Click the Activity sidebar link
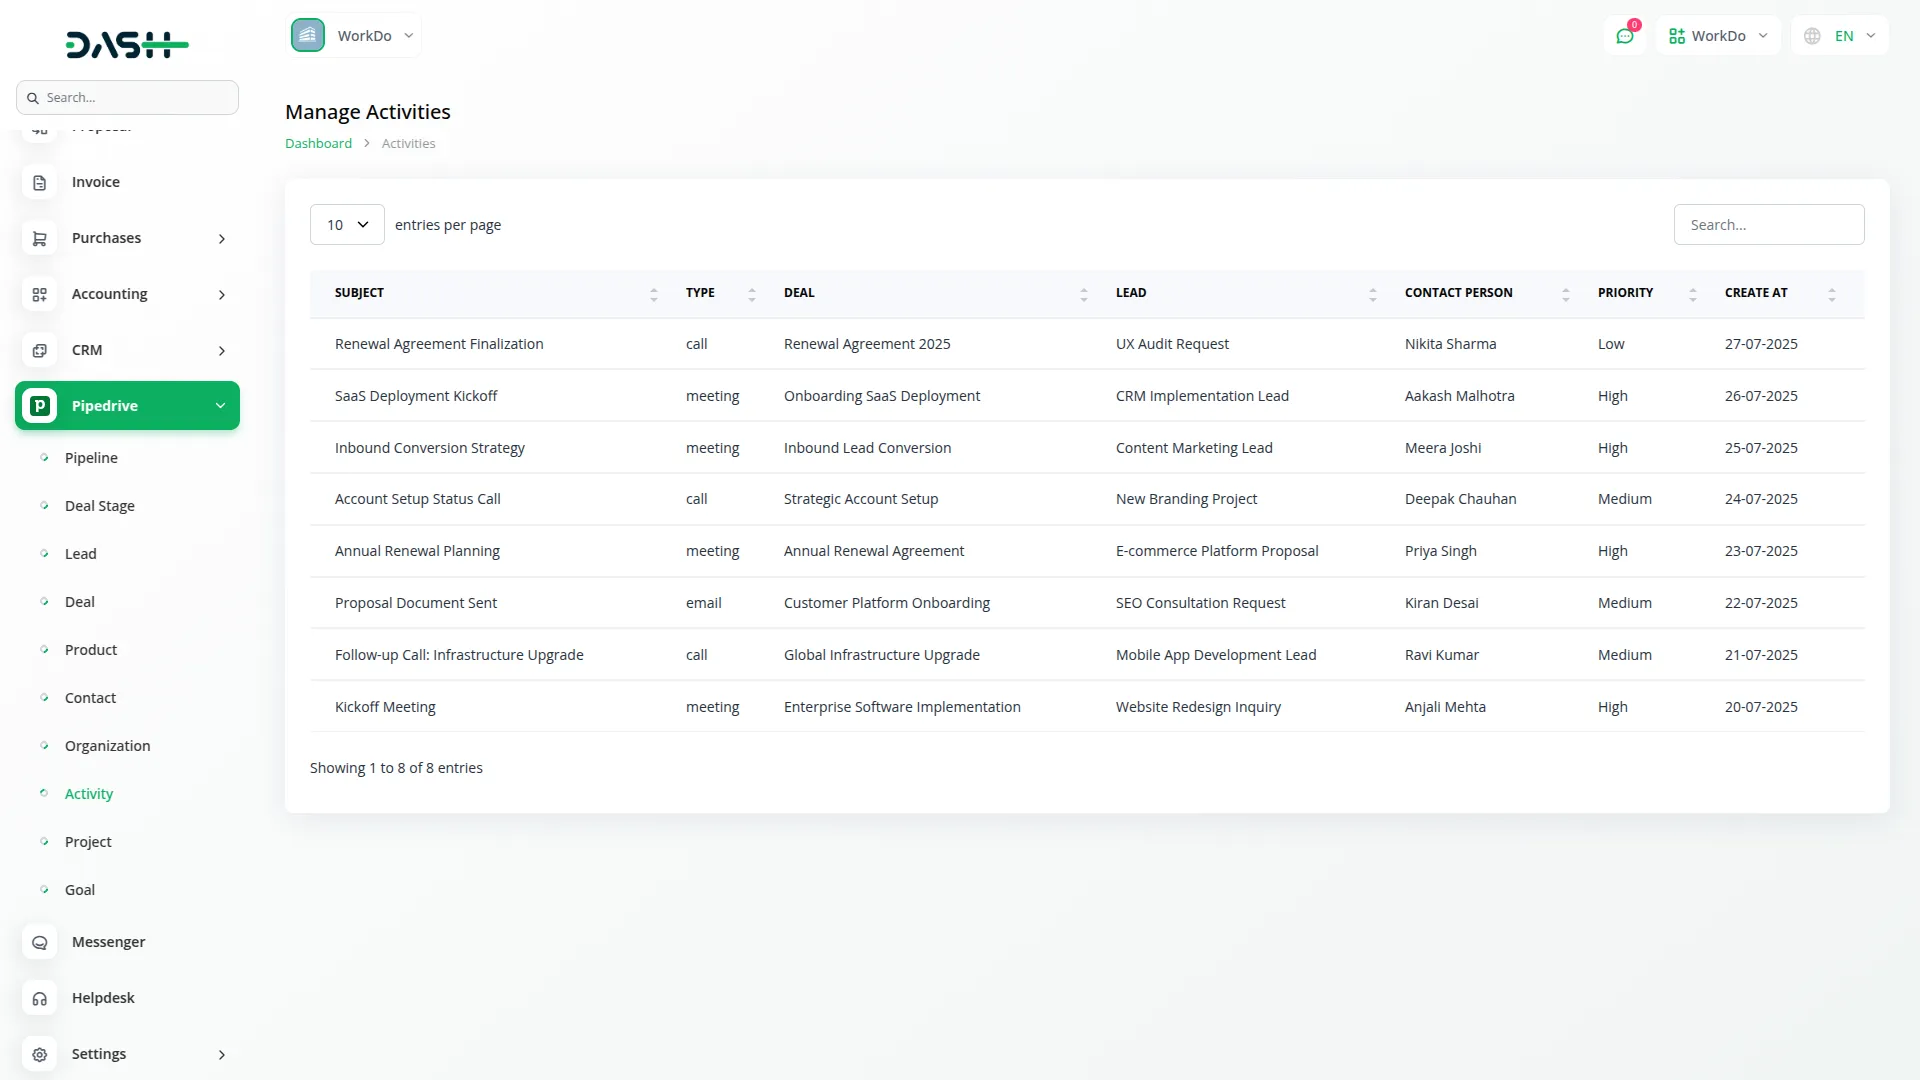This screenshot has width=1920, height=1080. [88, 793]
